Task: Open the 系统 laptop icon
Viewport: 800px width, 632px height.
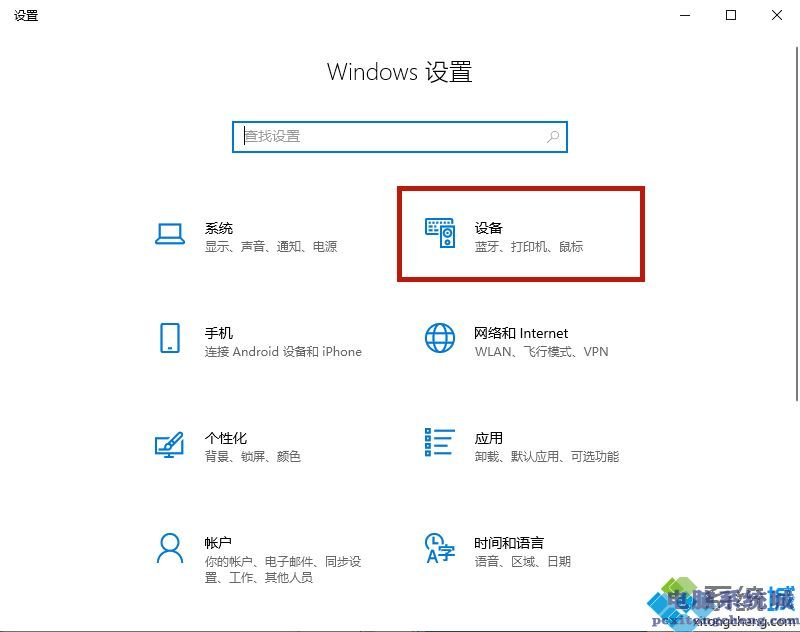Action: point(170,234)
